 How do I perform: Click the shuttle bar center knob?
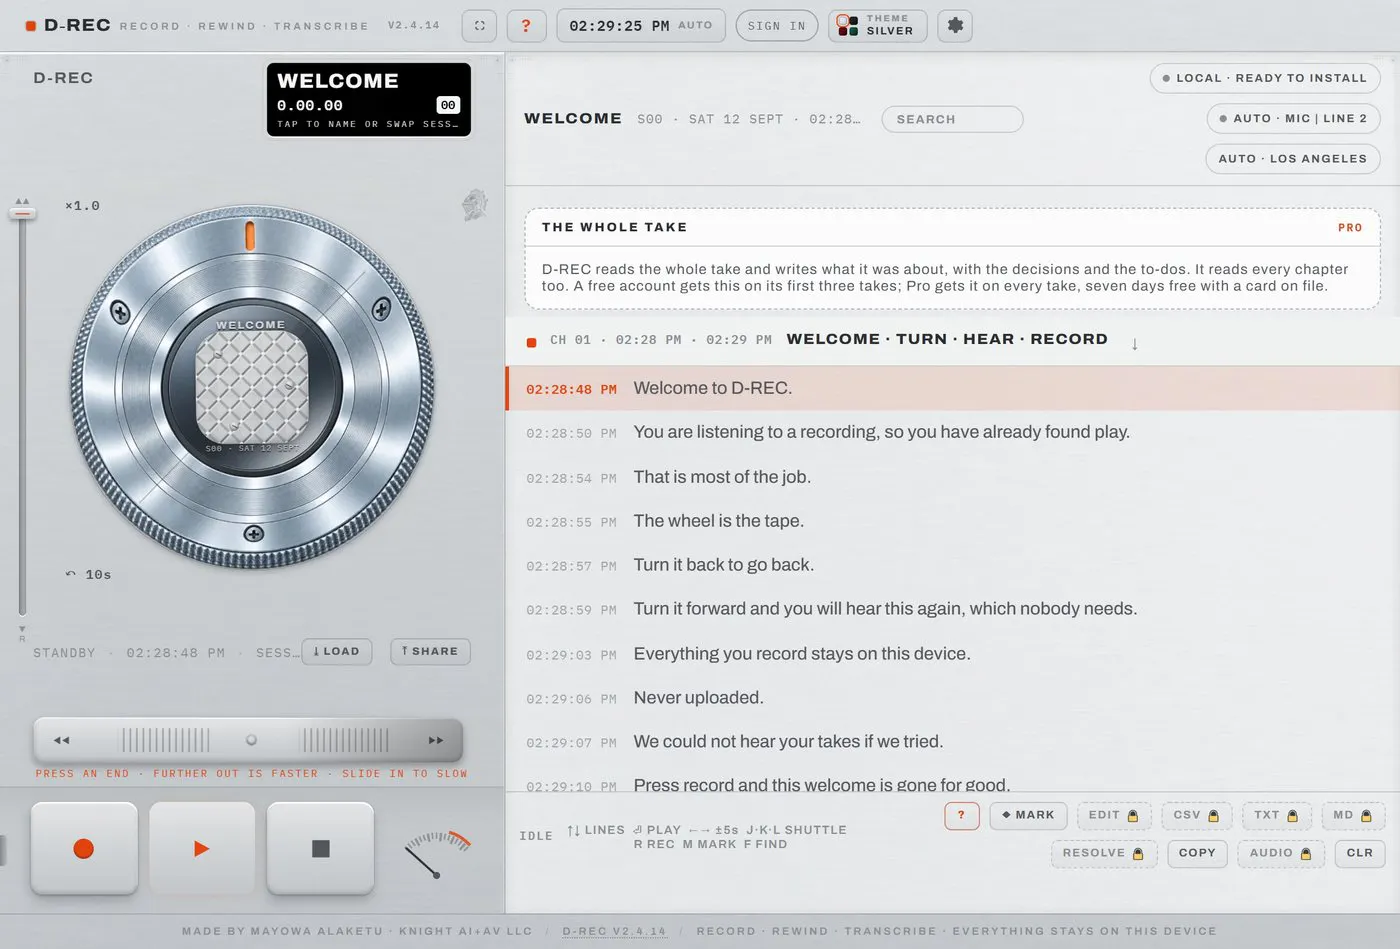[251, 741]
